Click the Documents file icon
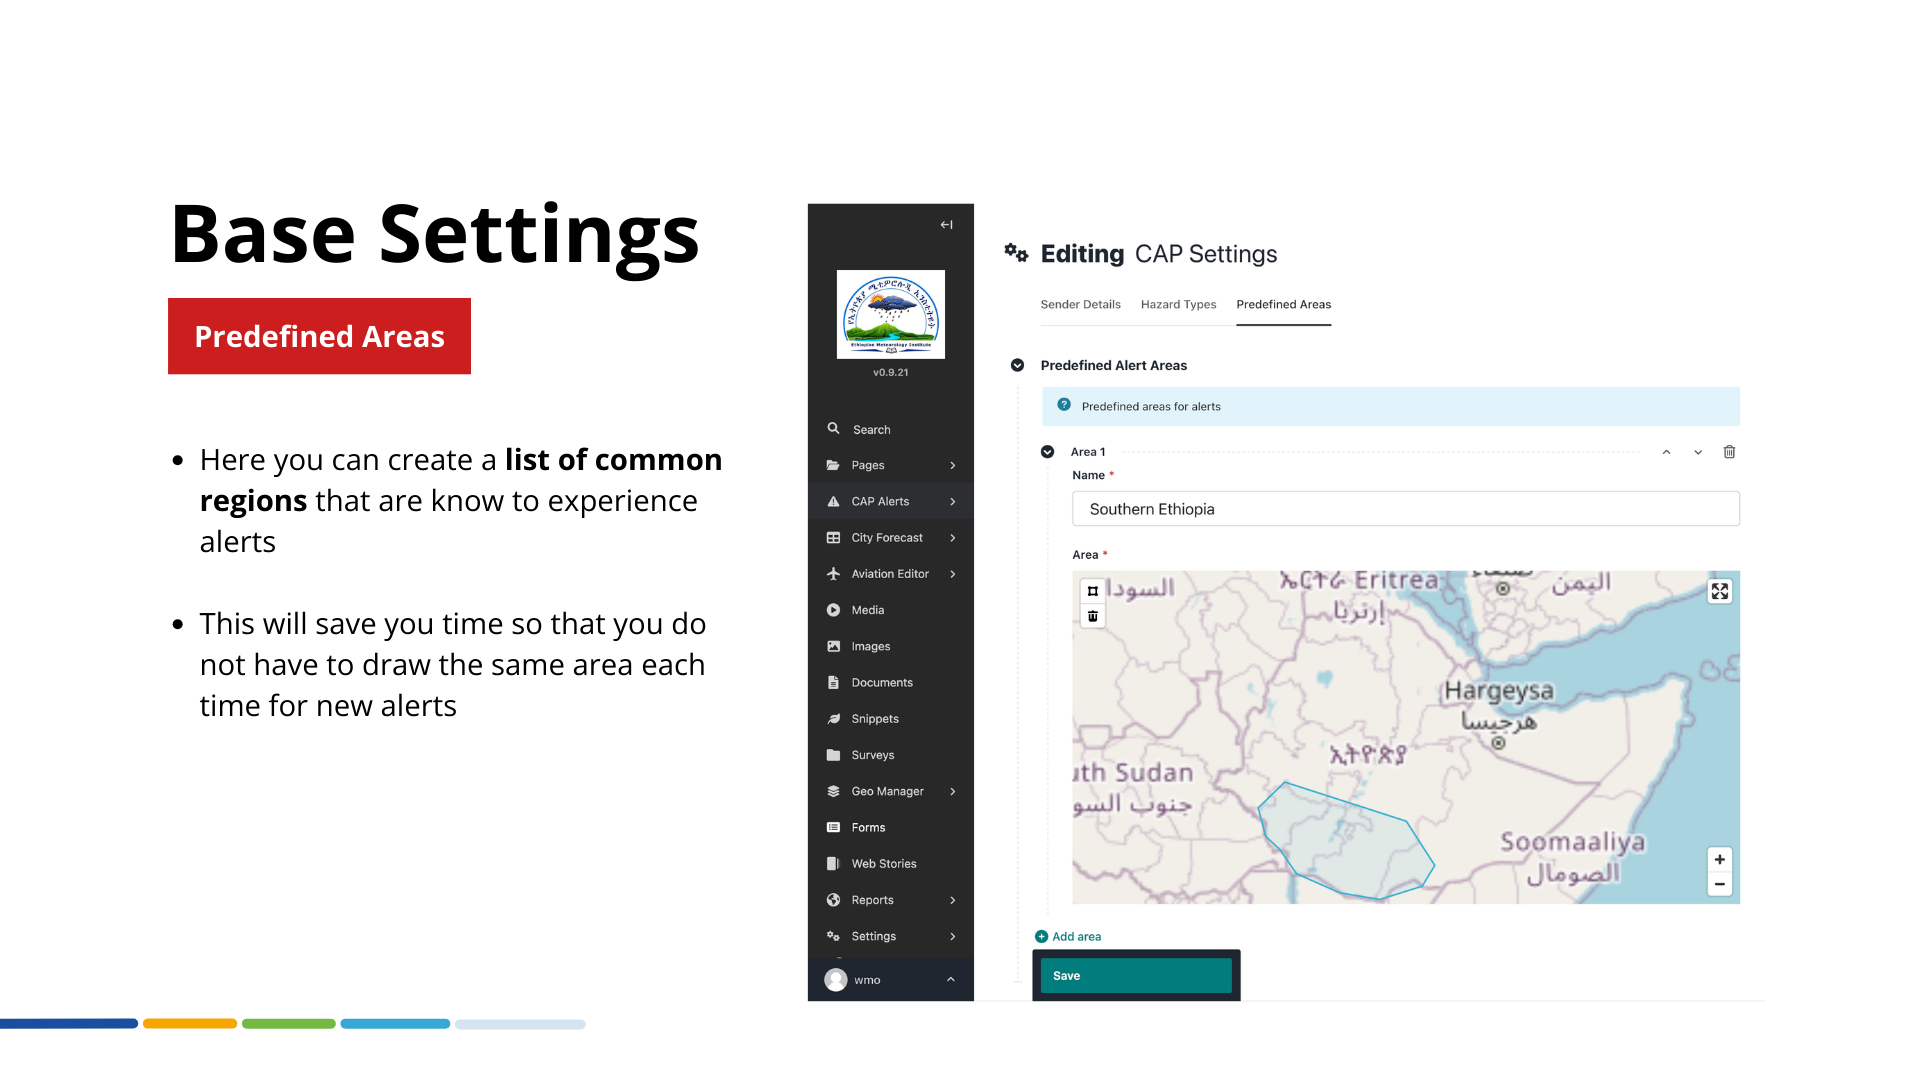The height and width of the screenshot is (1080, 1920). [833, 682]
